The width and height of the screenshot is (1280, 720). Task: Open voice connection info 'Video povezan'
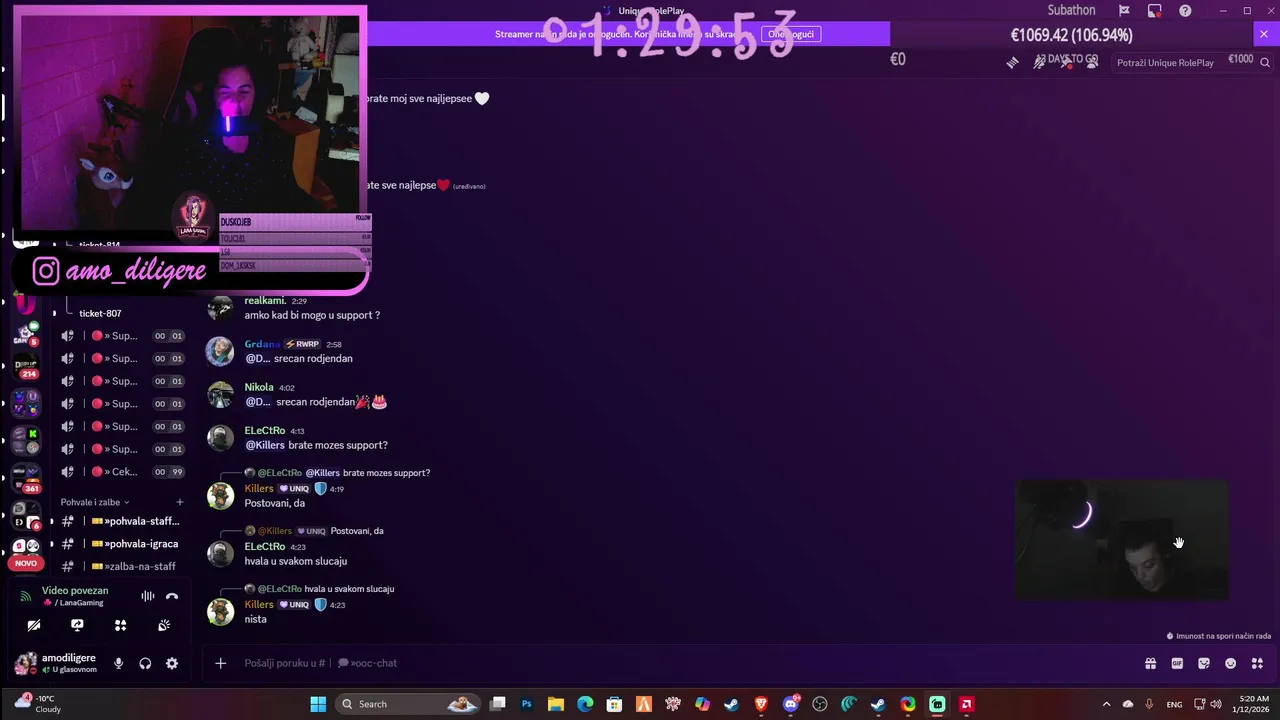75,590
